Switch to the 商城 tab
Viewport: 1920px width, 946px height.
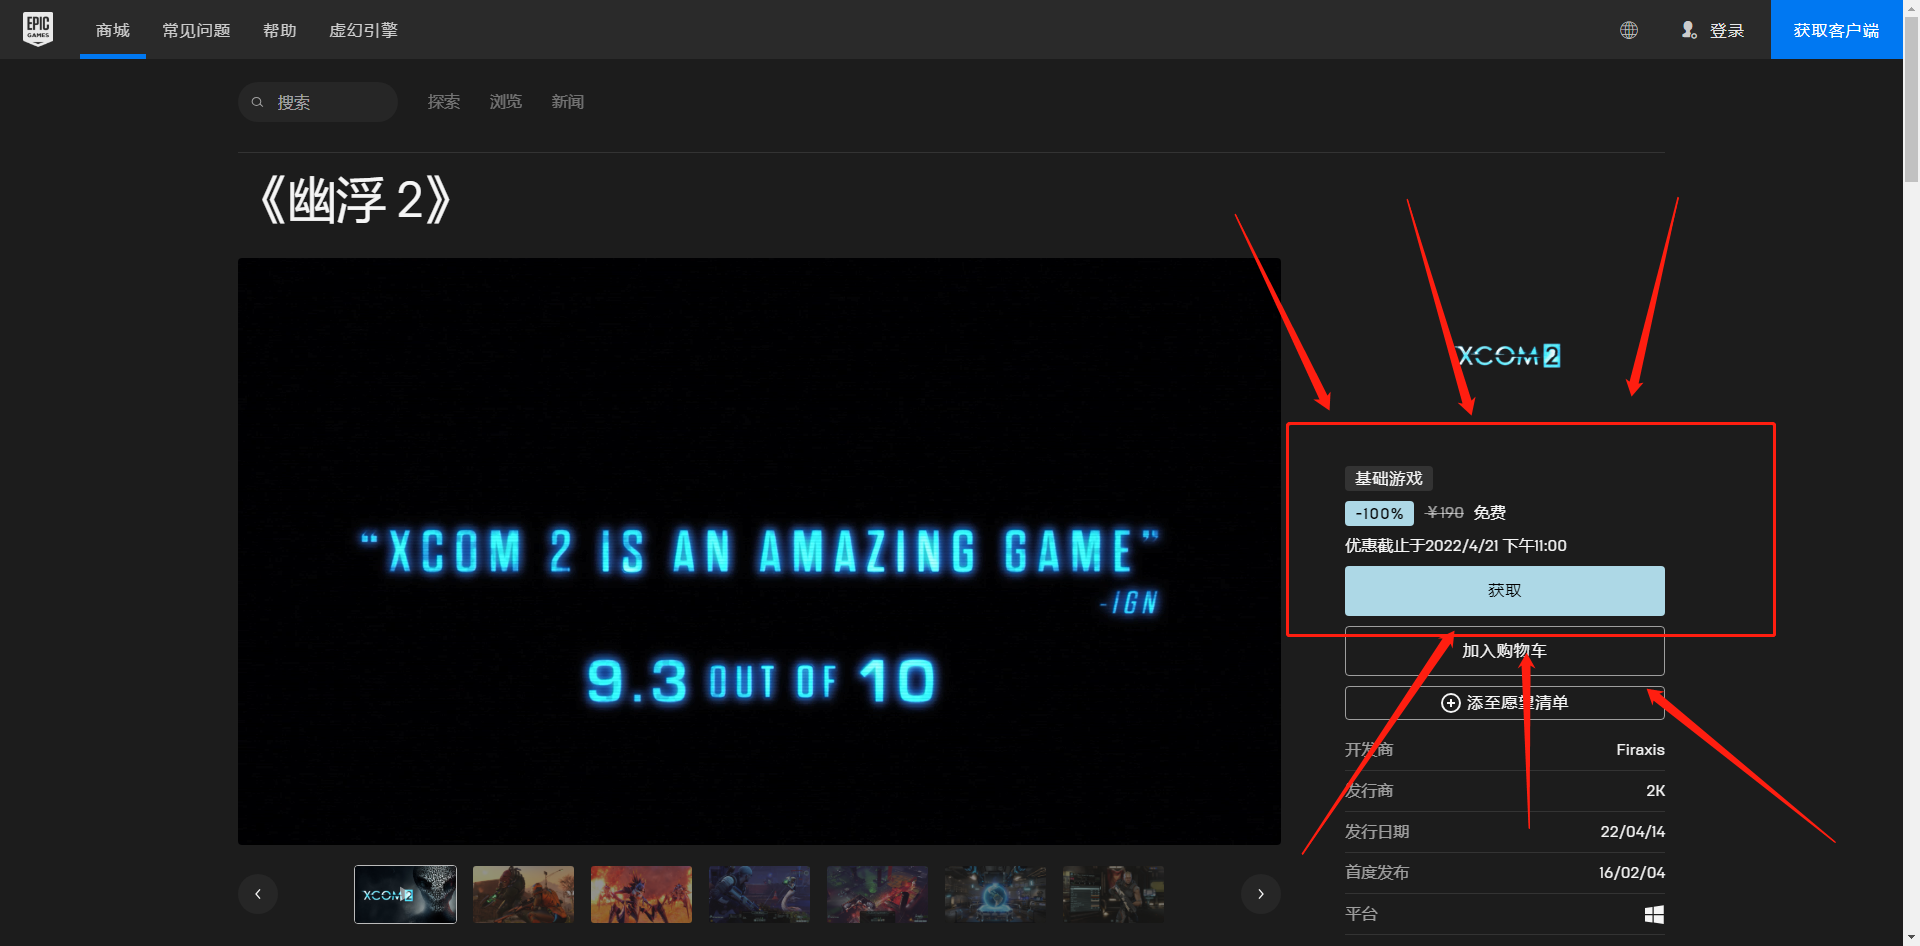point(112,30)
